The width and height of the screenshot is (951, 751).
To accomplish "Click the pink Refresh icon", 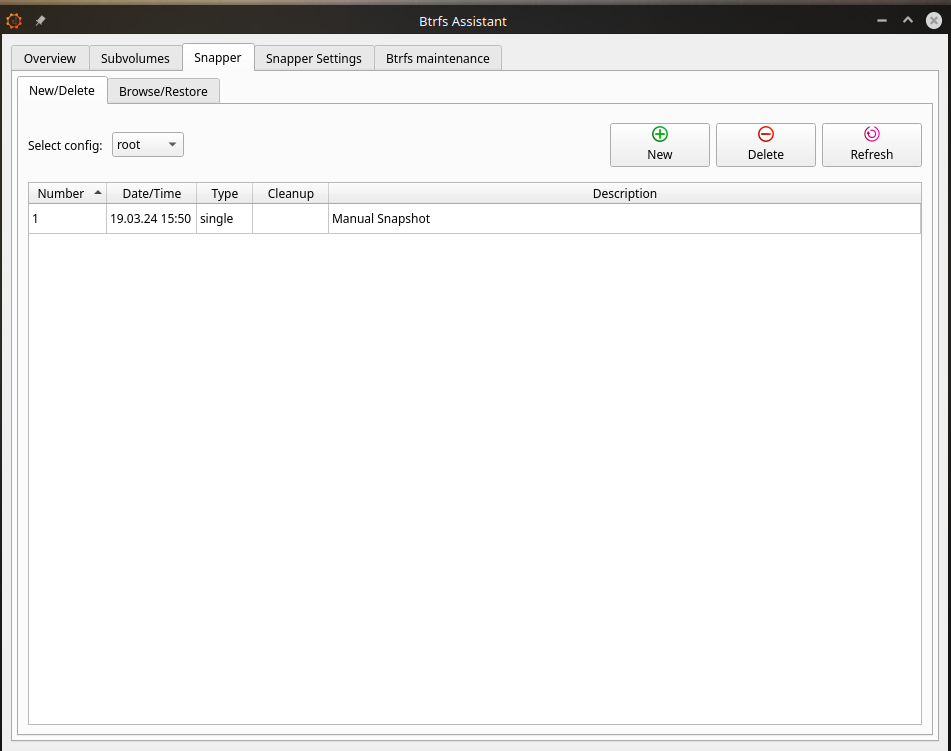I will (871, 134).
